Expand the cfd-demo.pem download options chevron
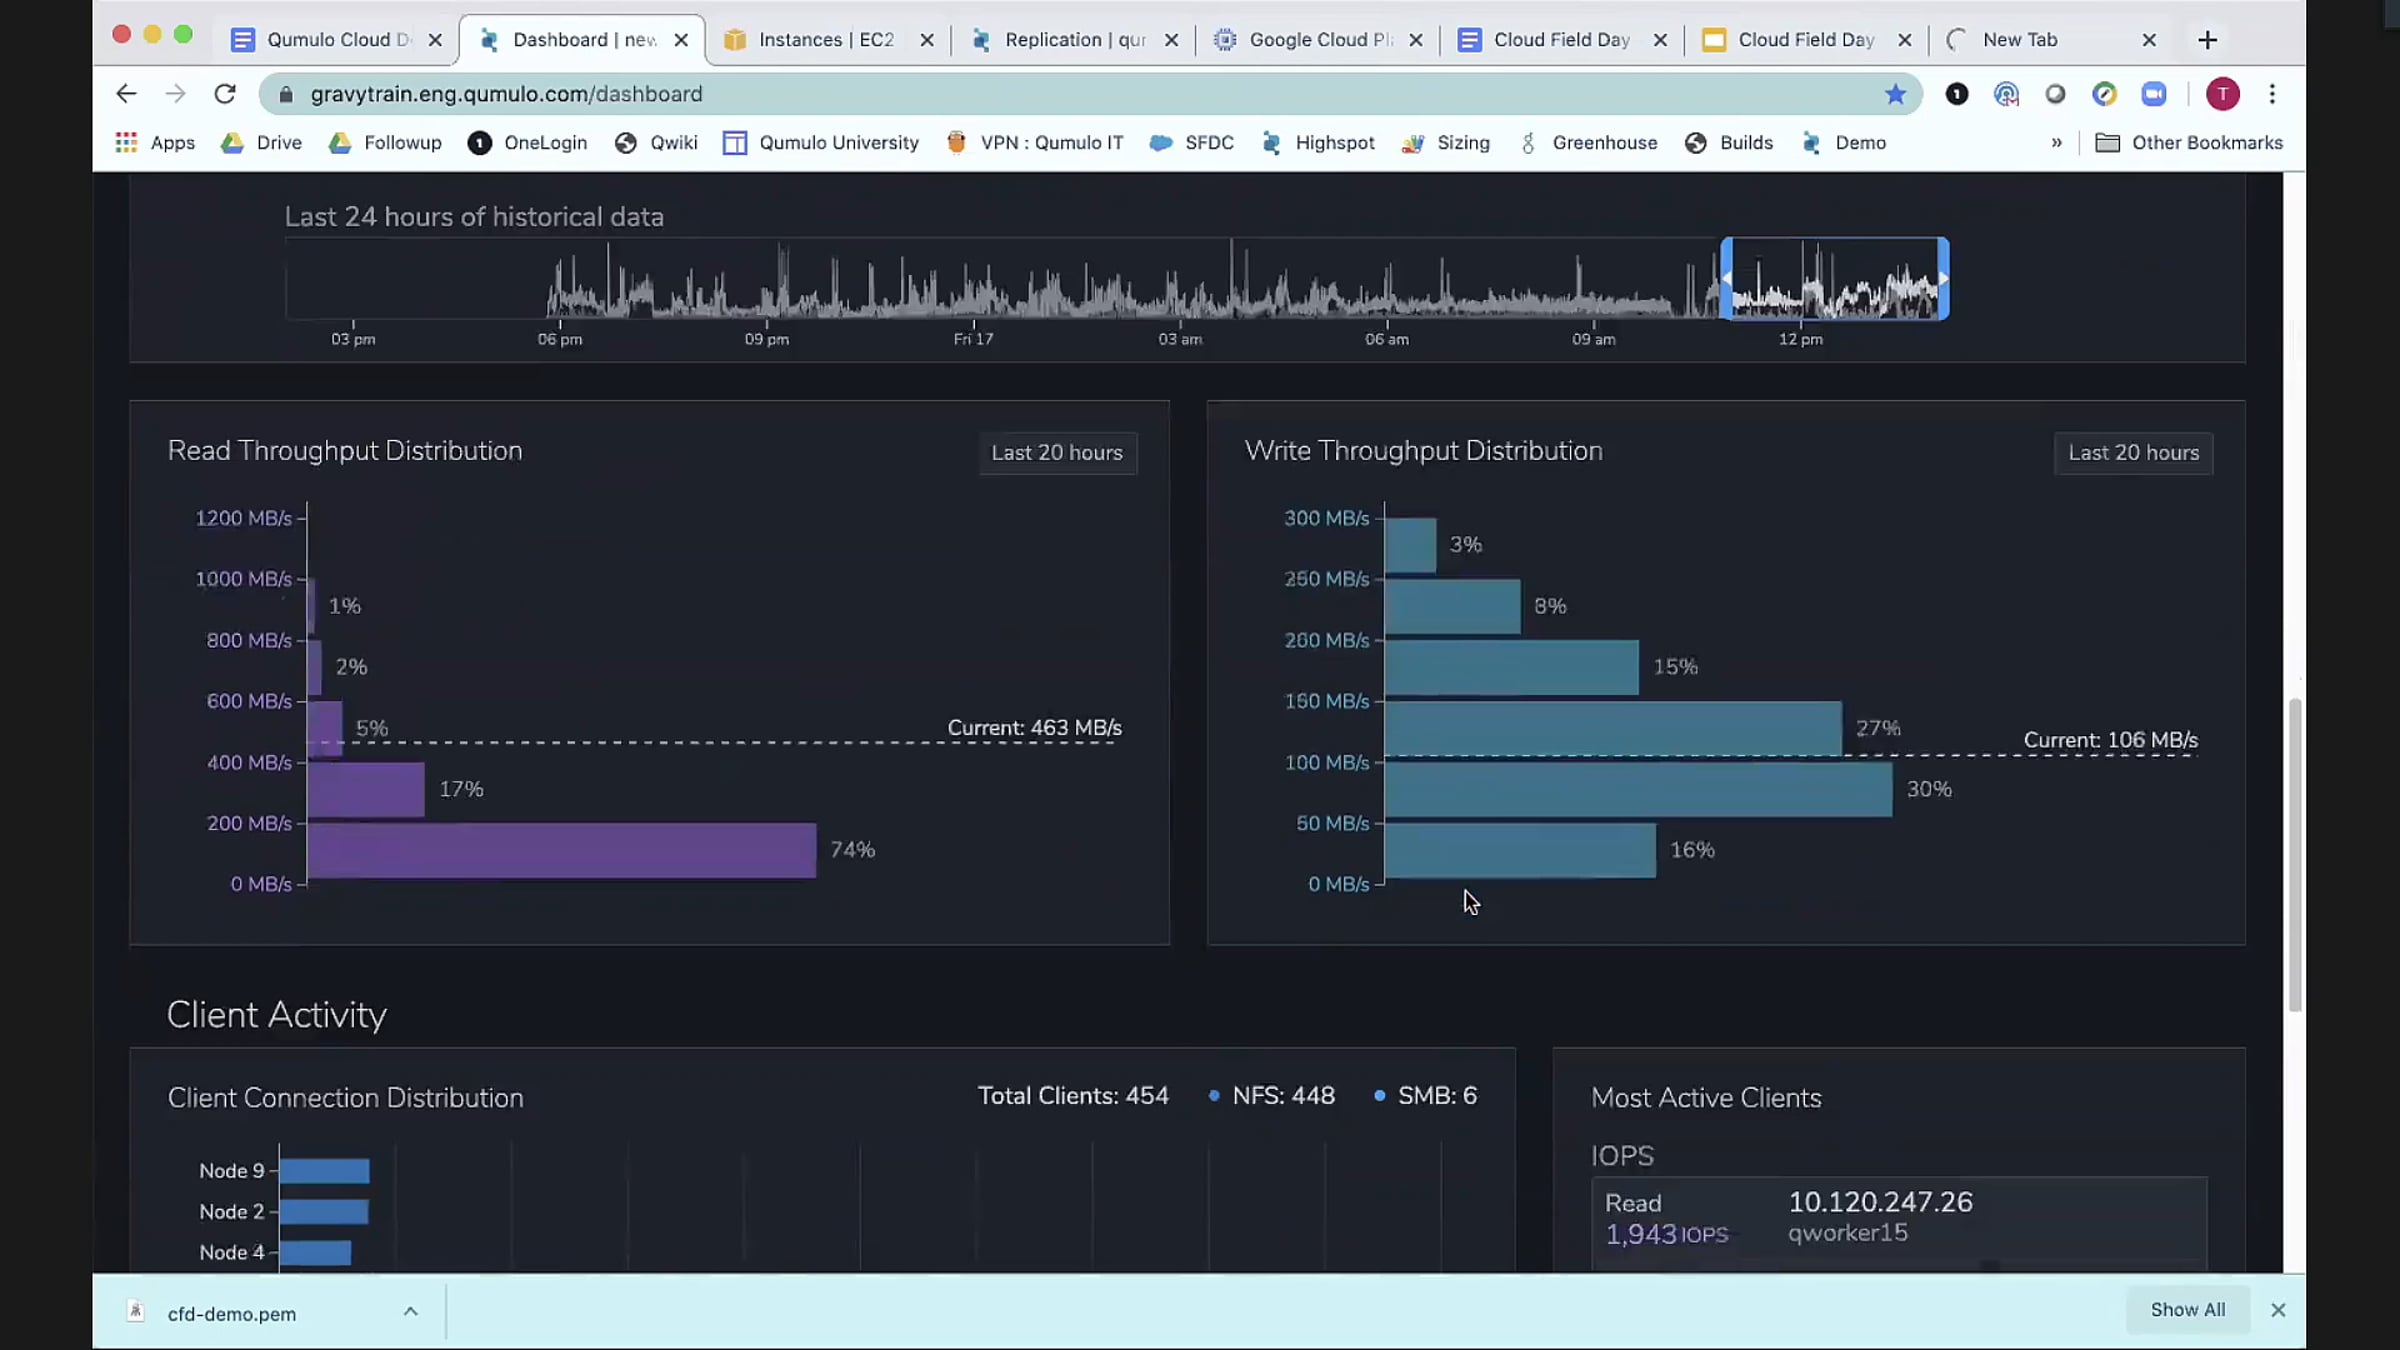The width and height of the screenshot is (2400, 1350). coord(410,1311)
